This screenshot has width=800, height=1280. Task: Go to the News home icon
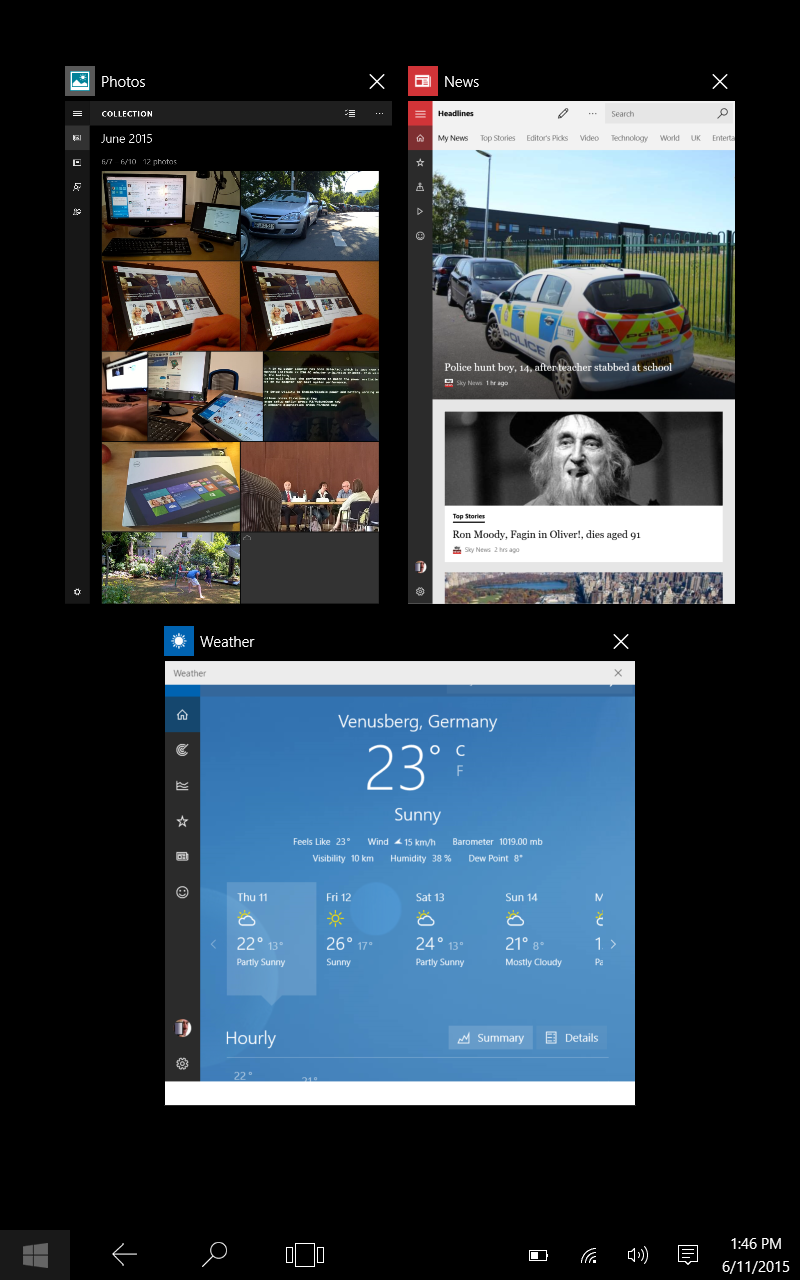coord(420,138)
